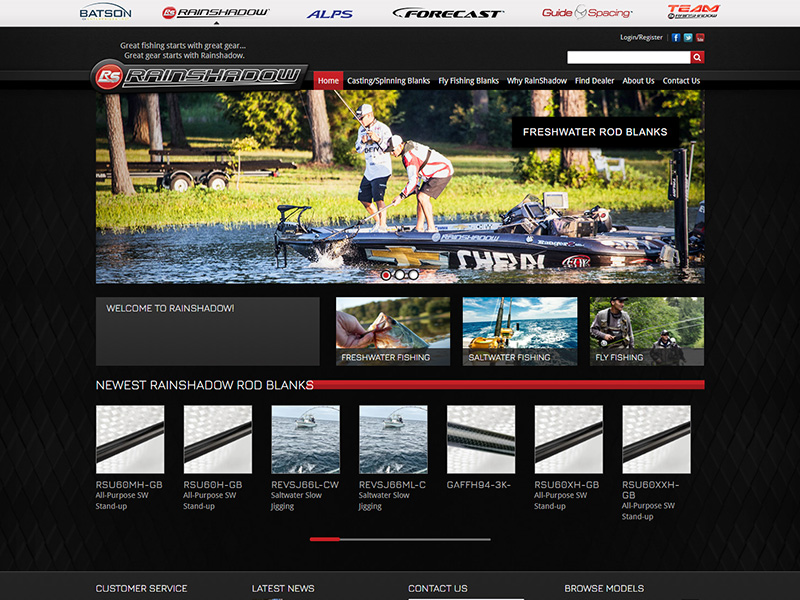The image size is (800, 600).
Task: Open the Casting/Spinning Blanks menu
Action: (388, 81)
